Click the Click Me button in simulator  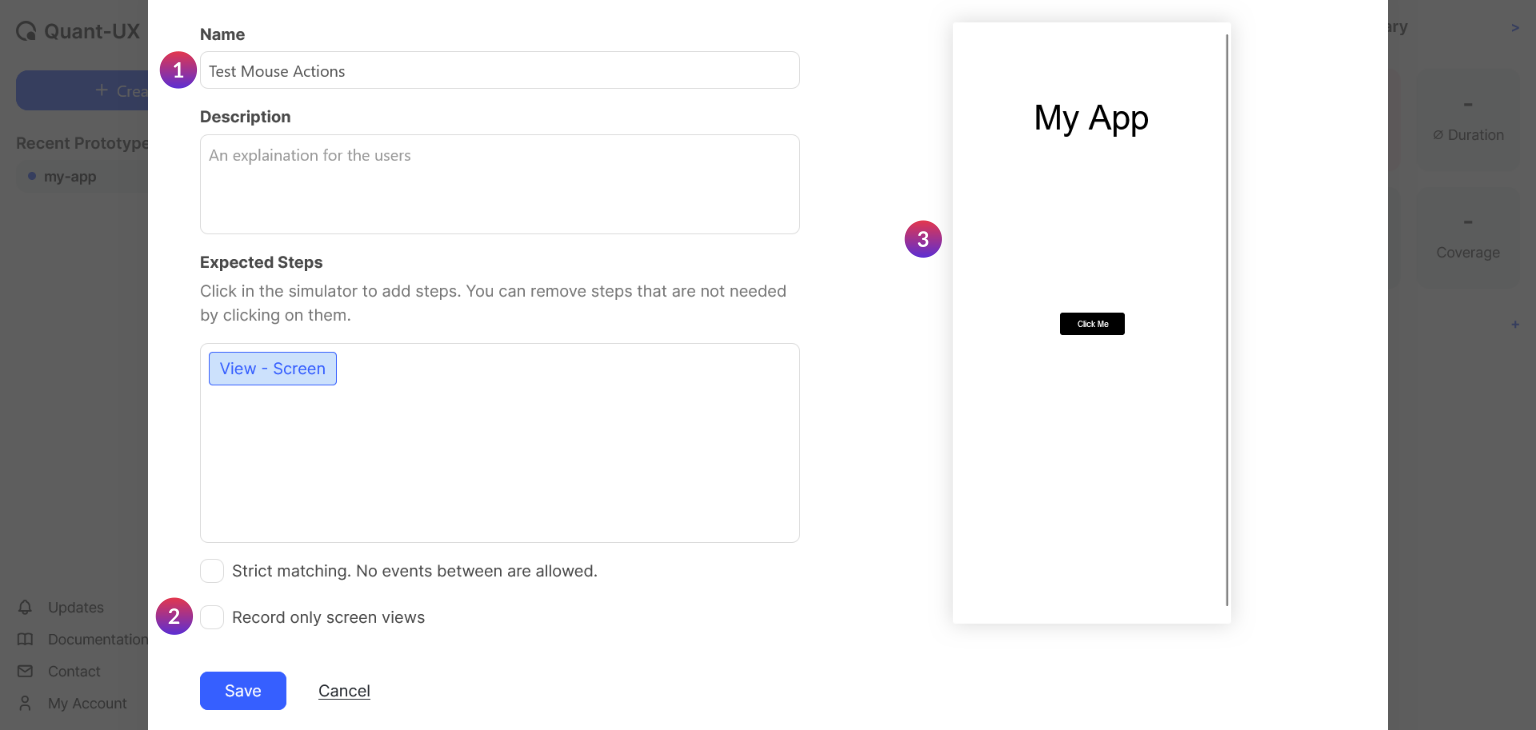tap(1092, 324)
